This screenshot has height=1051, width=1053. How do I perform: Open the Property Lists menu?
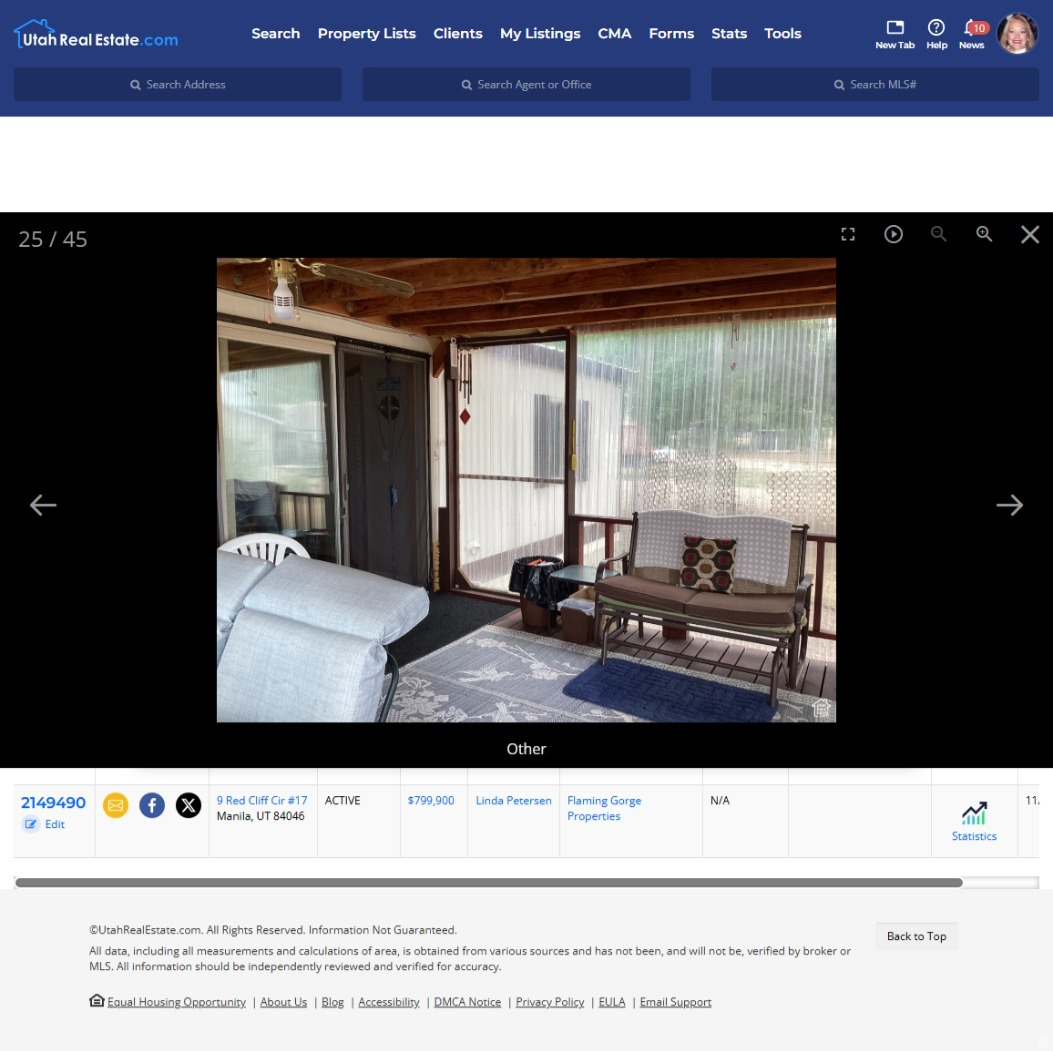[366, 33]
